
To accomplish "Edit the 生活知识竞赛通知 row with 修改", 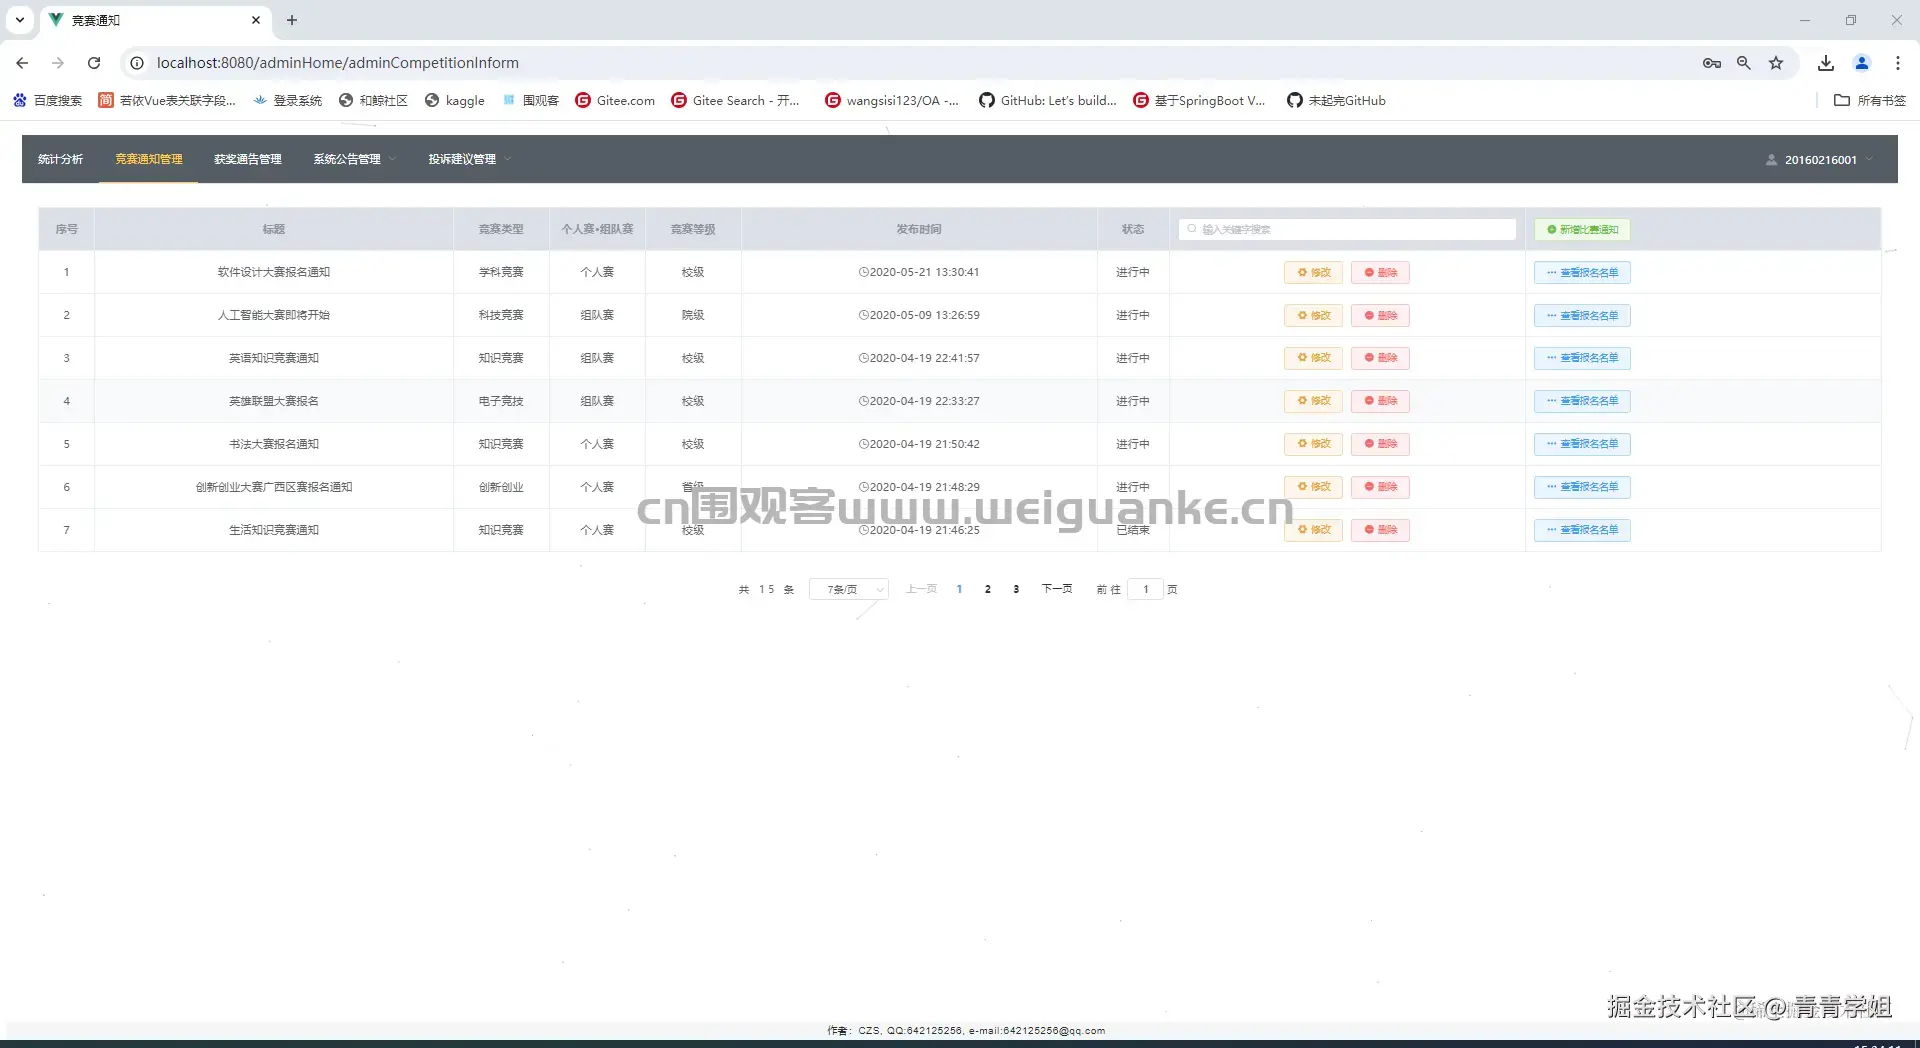I will [x=1313, y=530].
